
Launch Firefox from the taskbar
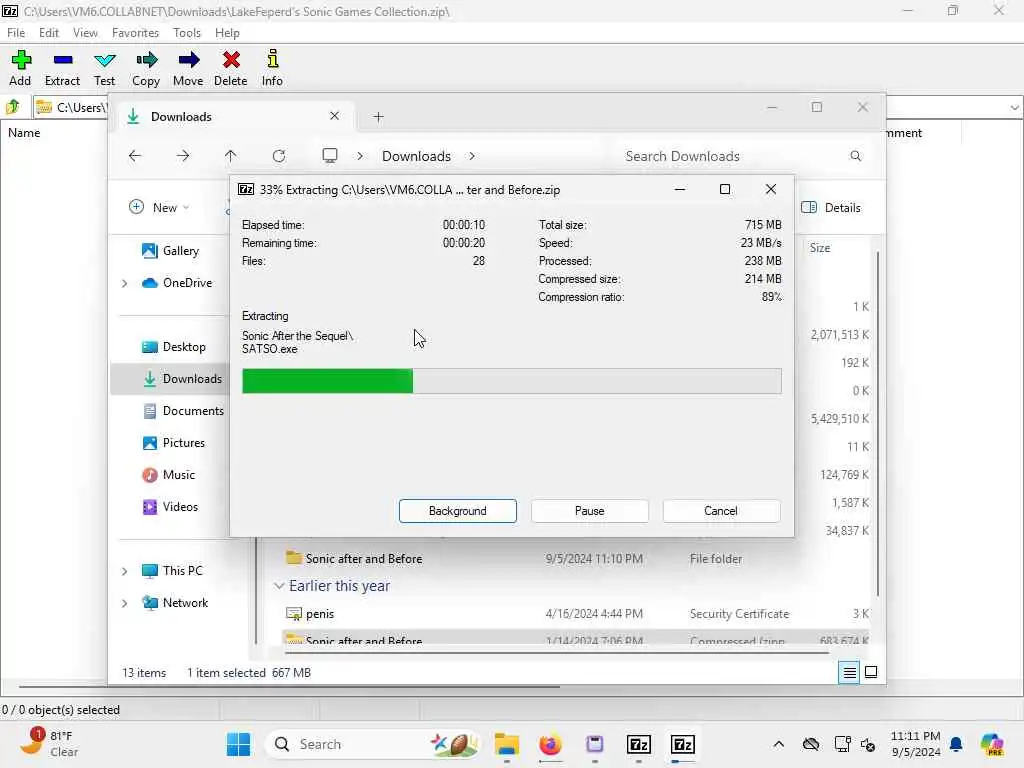coord(551,744)
